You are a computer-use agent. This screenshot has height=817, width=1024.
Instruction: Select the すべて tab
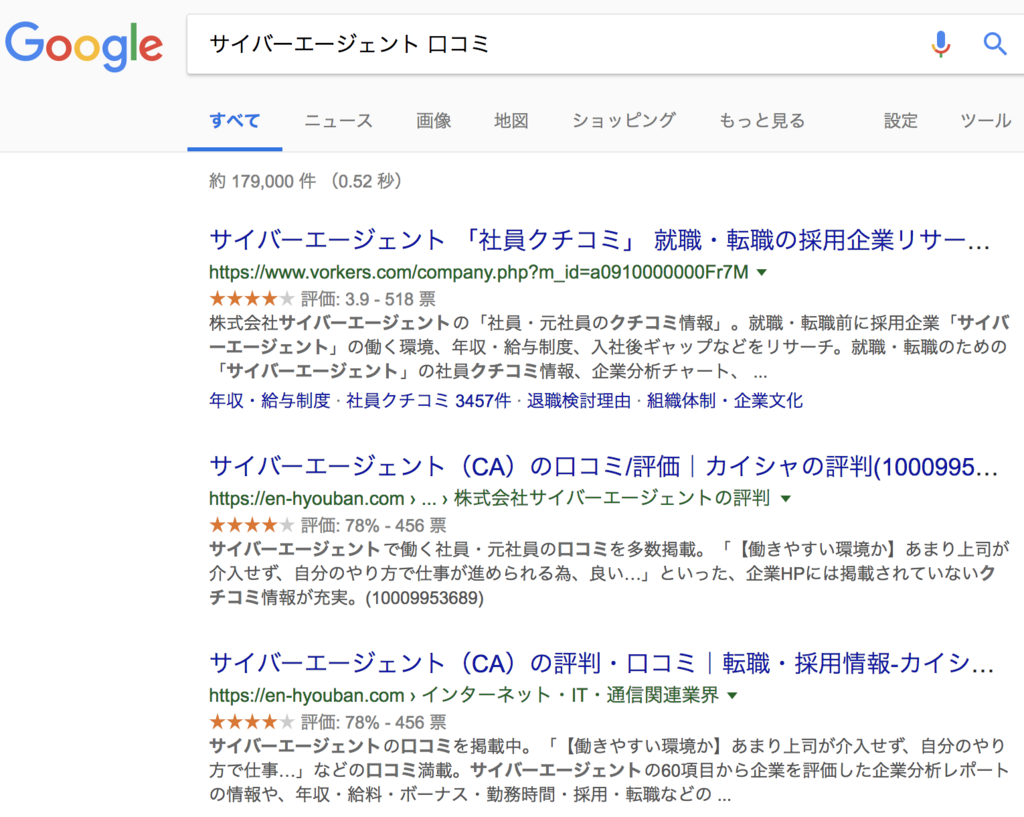(234, 121)
